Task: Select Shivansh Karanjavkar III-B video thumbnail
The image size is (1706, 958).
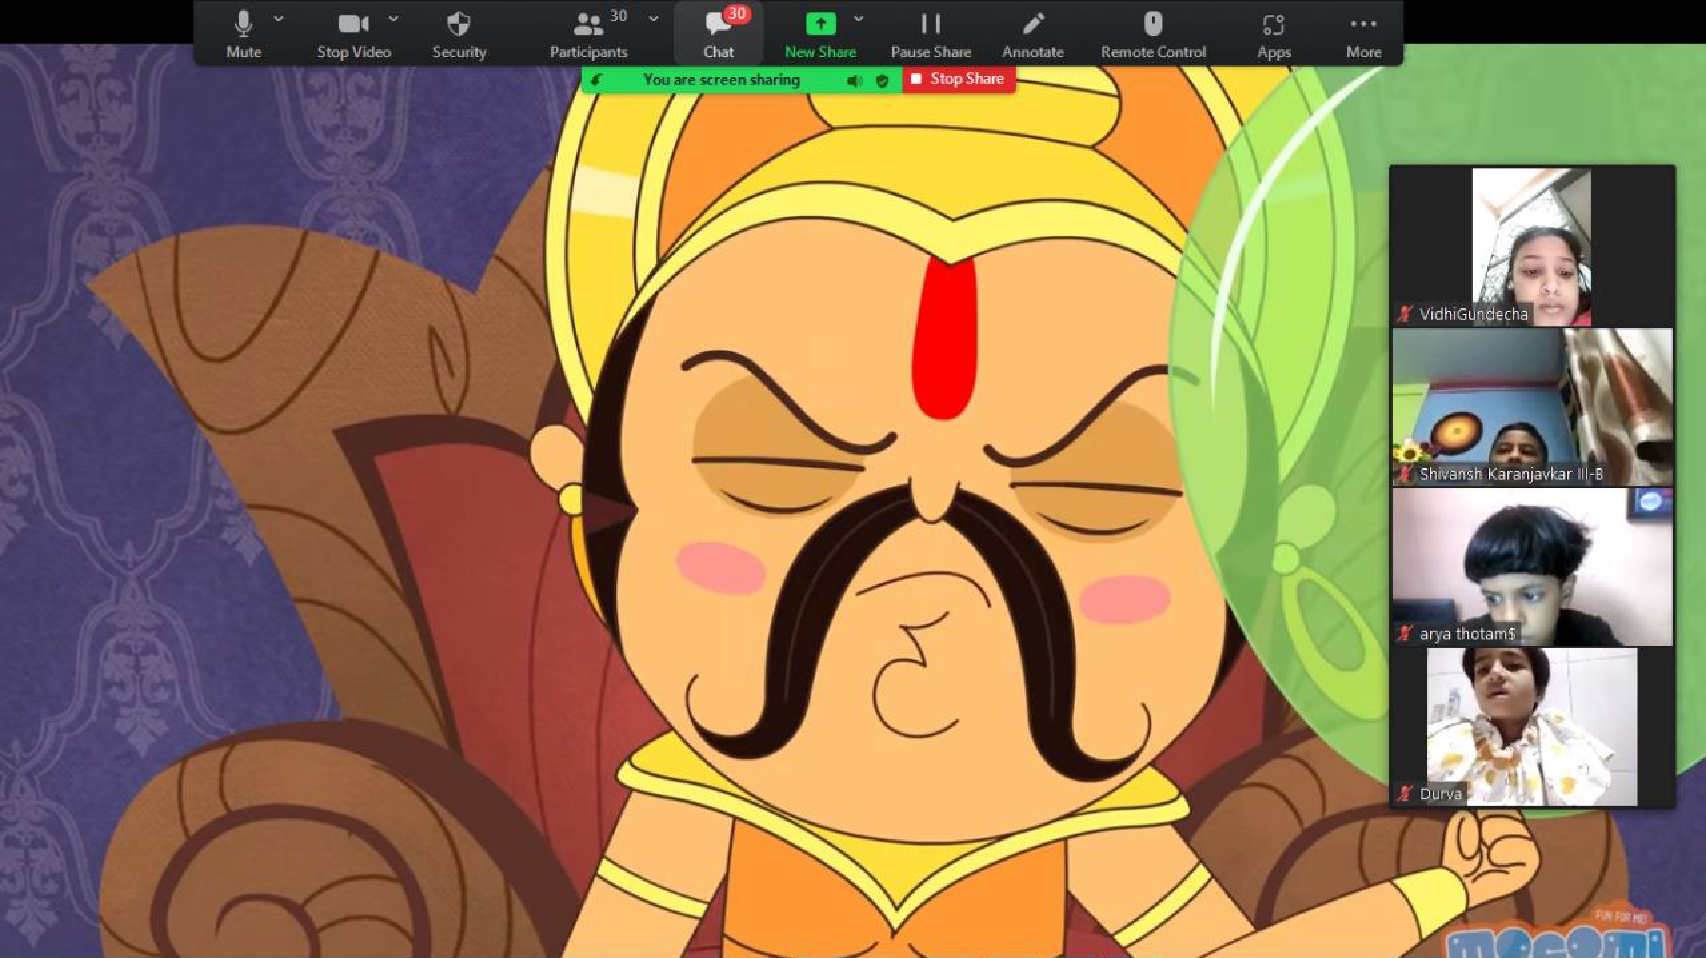Action: [1532, 406]
